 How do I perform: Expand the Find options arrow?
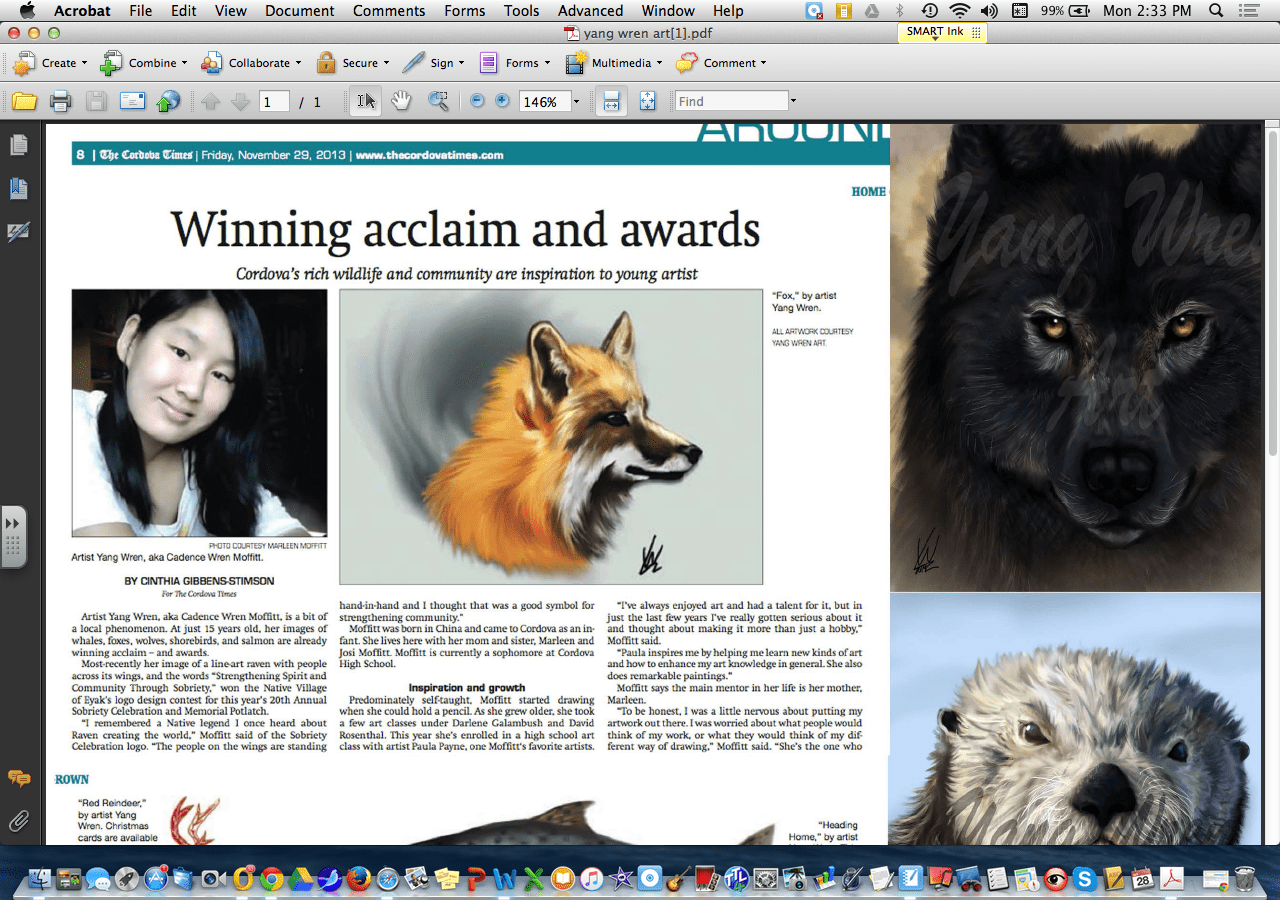[793, 101]
